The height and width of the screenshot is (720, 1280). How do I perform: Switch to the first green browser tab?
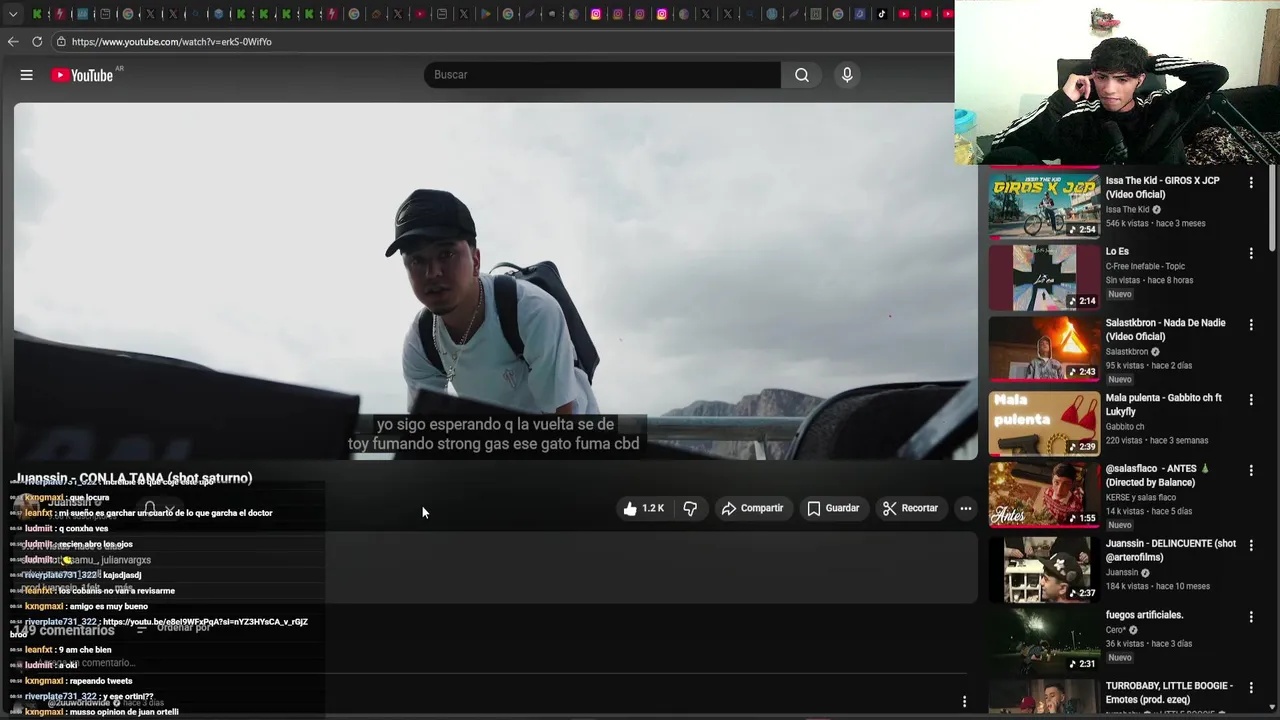click(x=37, y=14)
